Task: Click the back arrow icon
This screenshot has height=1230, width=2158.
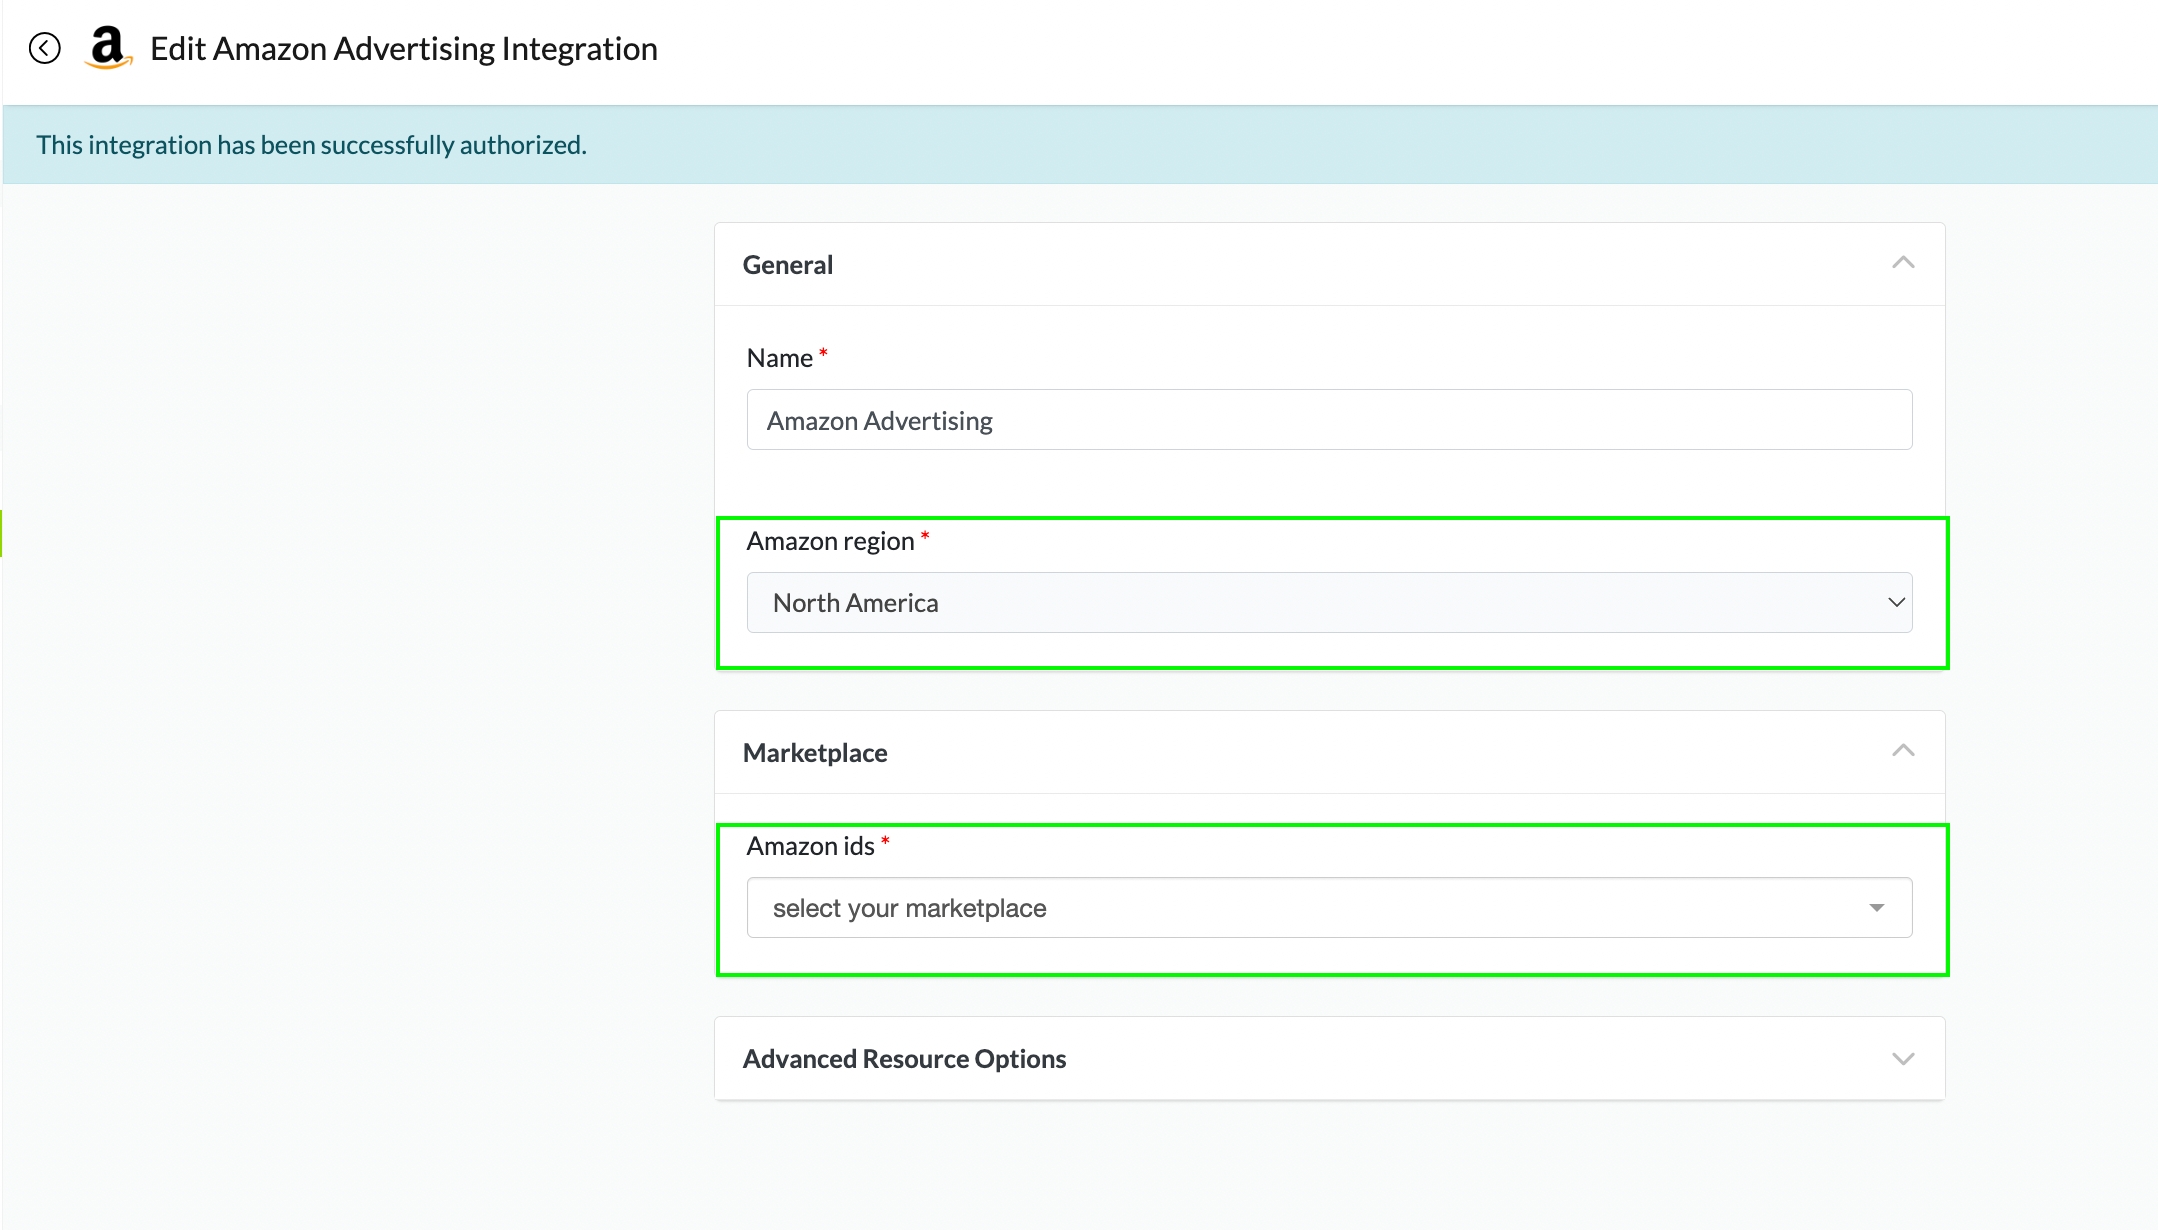Action: pyautogui.click(x=44, y=48)
